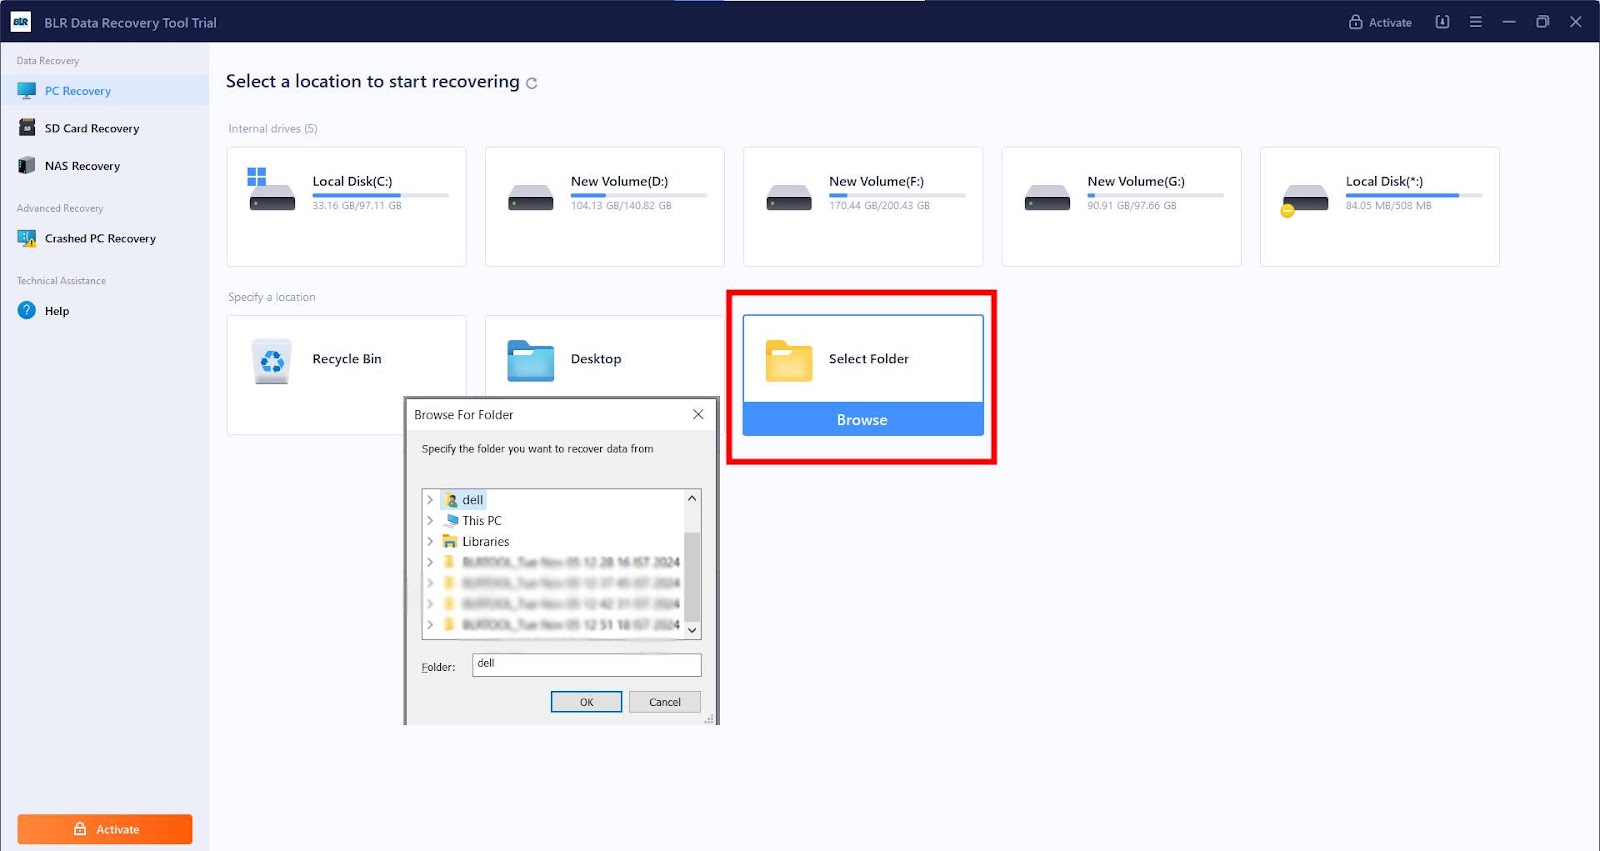Click the Crashed PC icon in sidebar
1600x851 pixels.
point(27,238)
